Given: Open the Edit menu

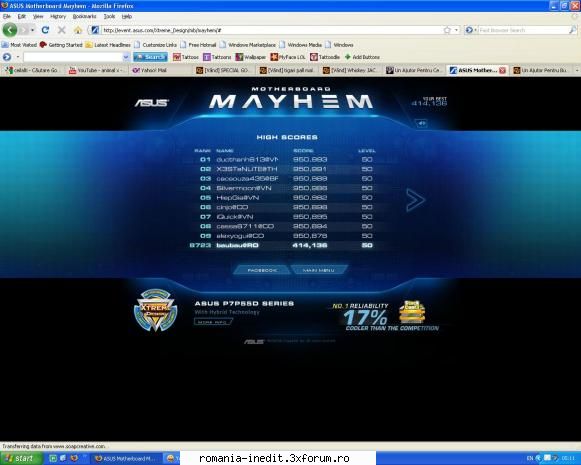Looking at the screenshot, I should click(21, 16).
